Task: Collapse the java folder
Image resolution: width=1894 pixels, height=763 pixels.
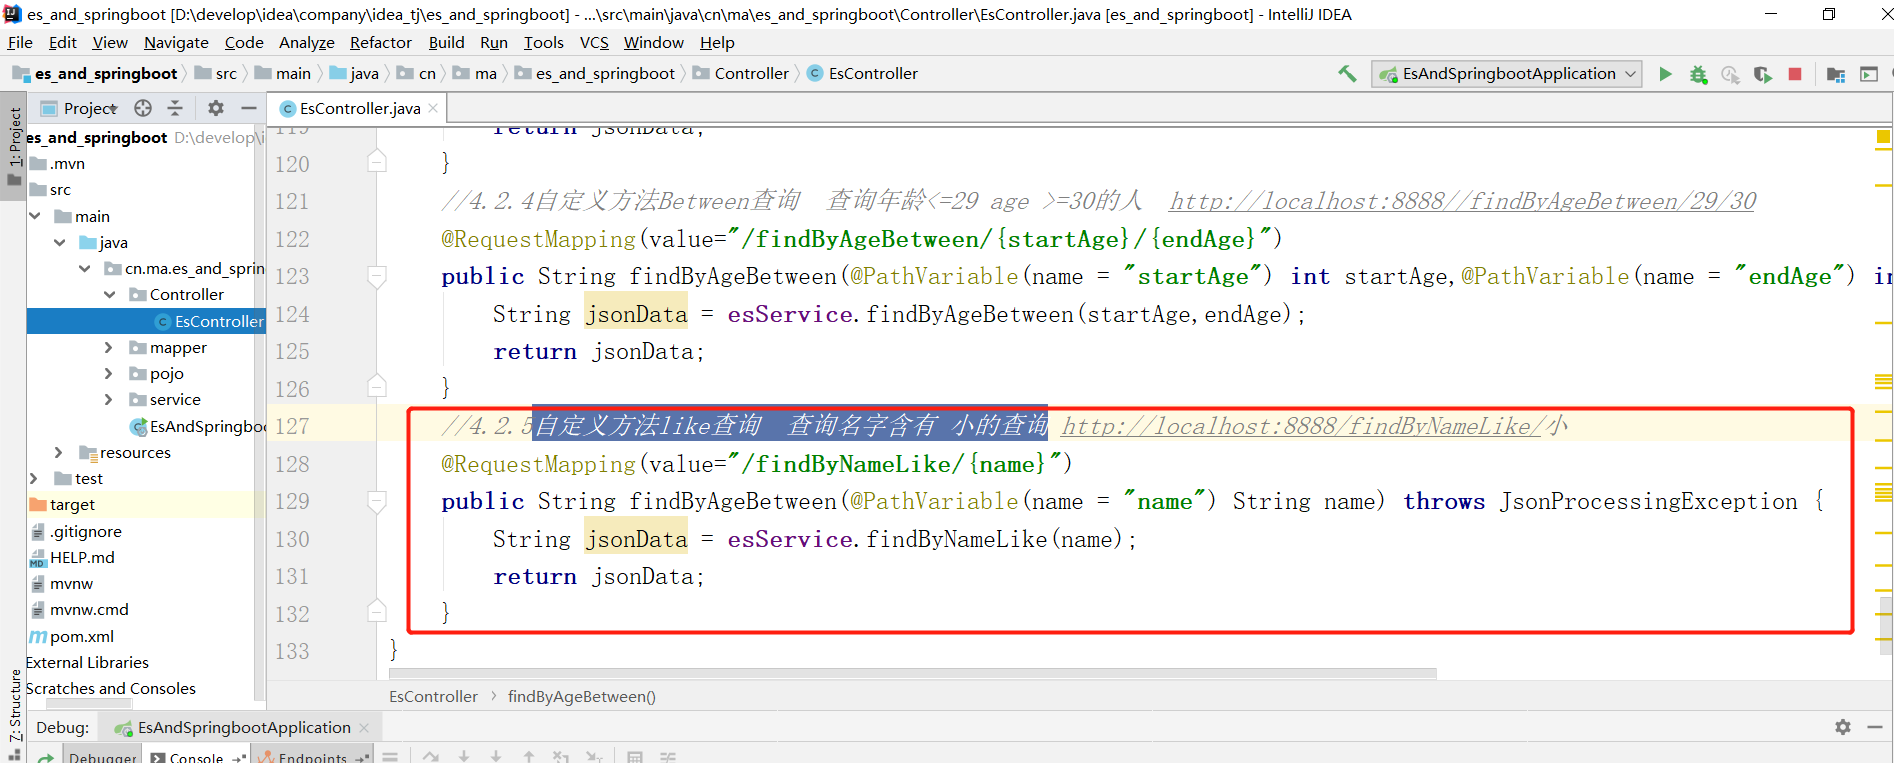Action: pyautogui.click(x=60, y=242)
